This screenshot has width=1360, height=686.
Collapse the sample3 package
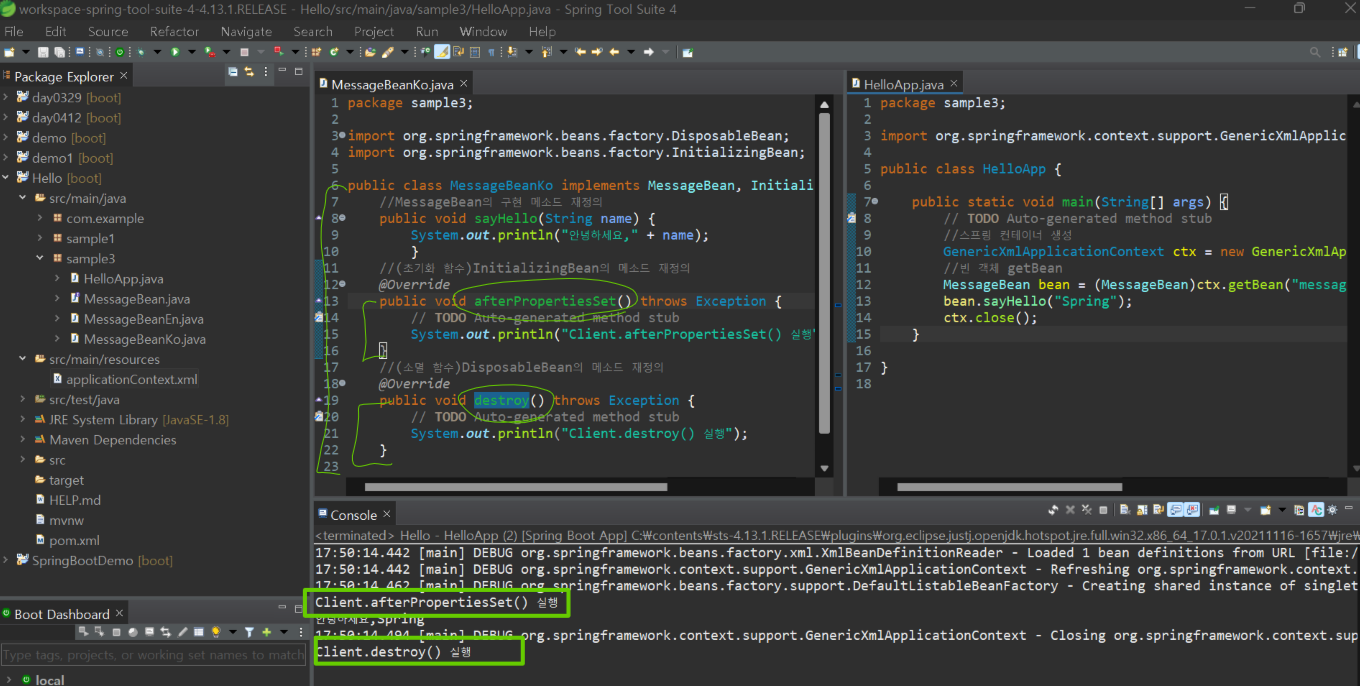point(41,258)
